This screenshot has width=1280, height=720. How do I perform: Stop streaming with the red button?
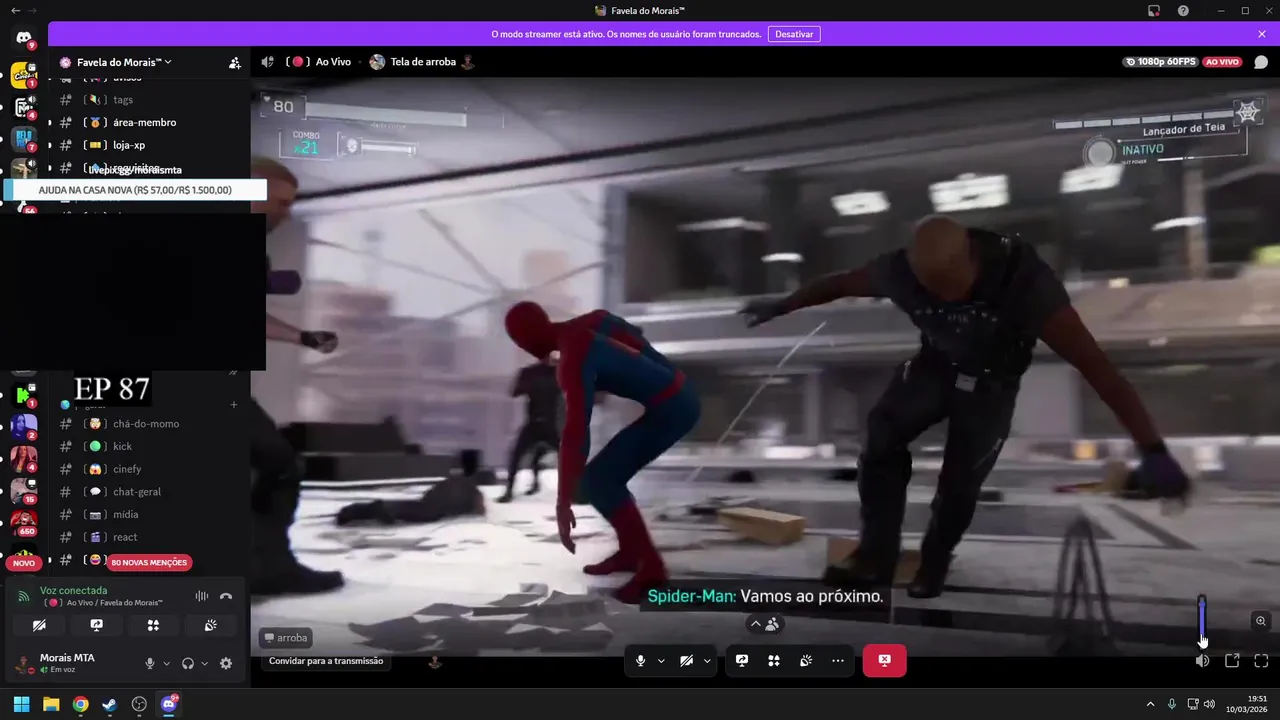pyautogui.click(x=885, y=661)
